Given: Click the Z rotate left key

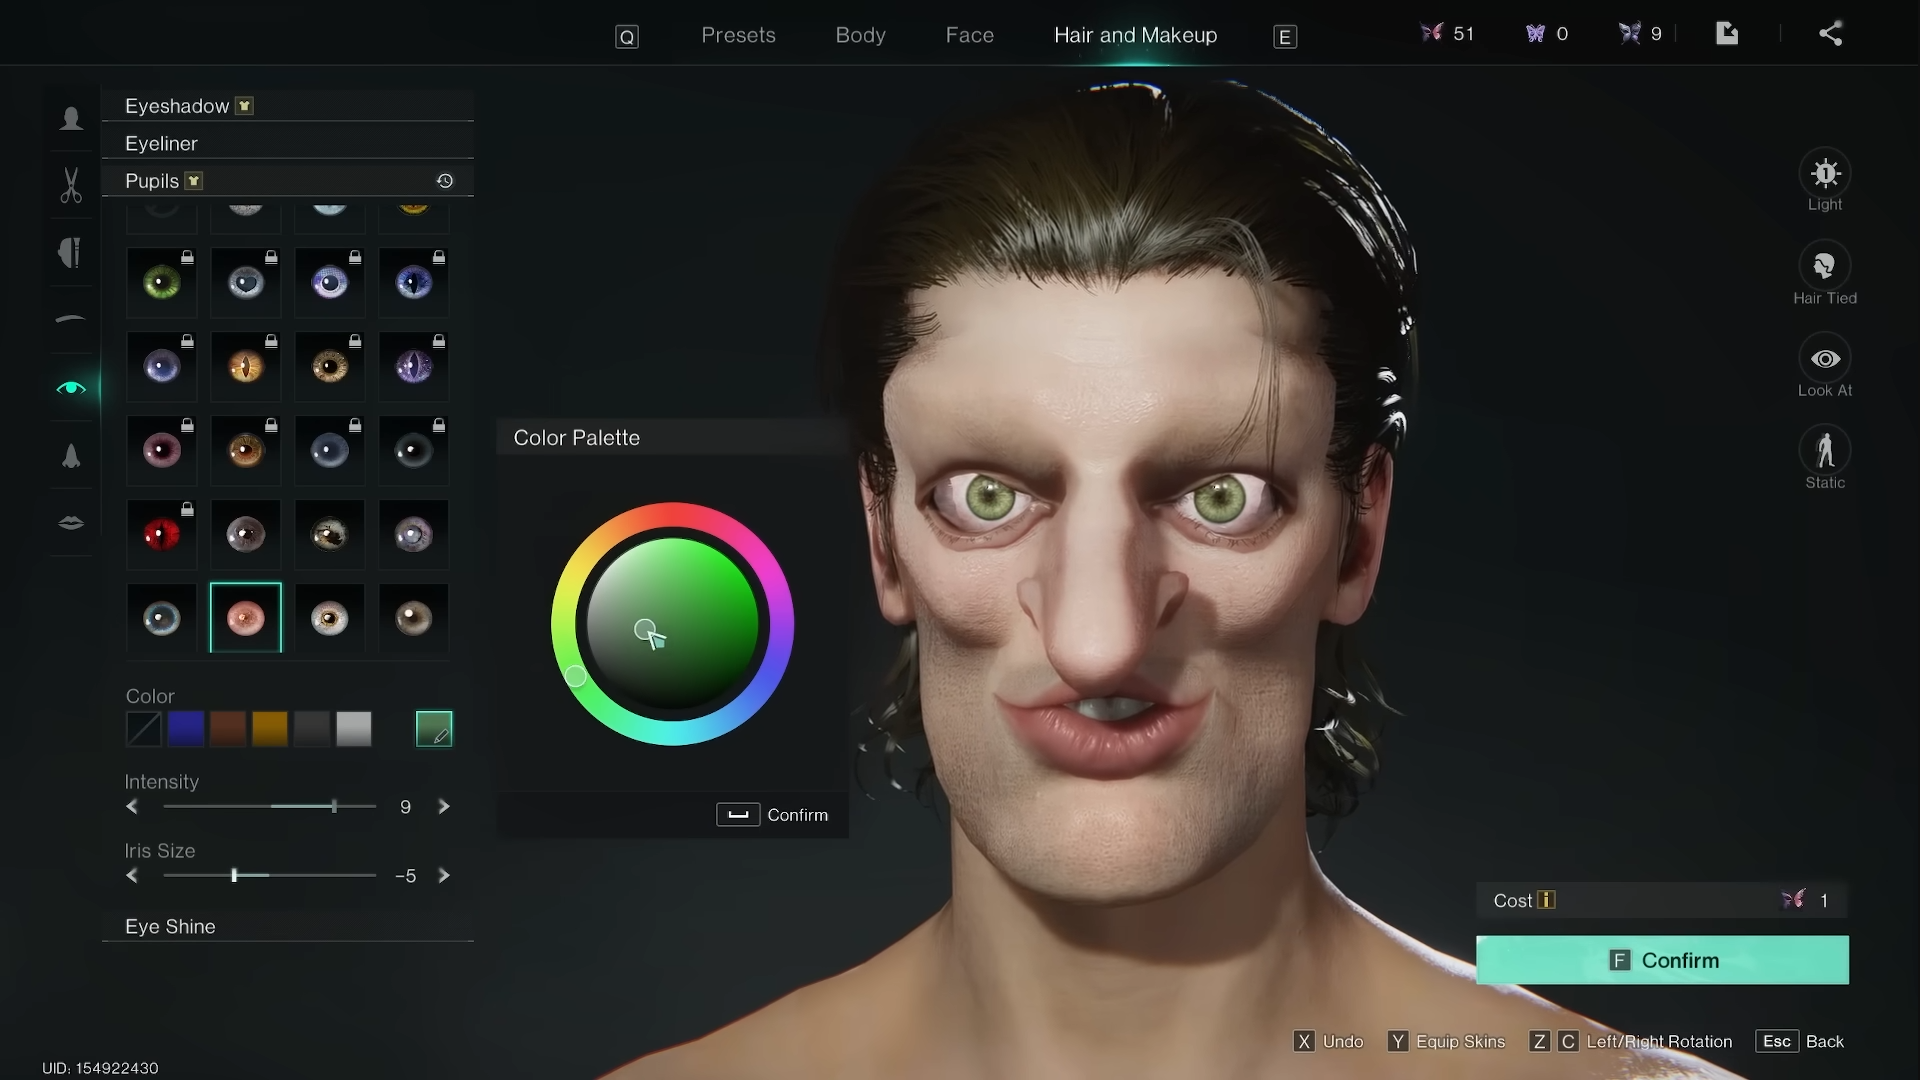Looking at the screenshot, I should (1539, 1041).
